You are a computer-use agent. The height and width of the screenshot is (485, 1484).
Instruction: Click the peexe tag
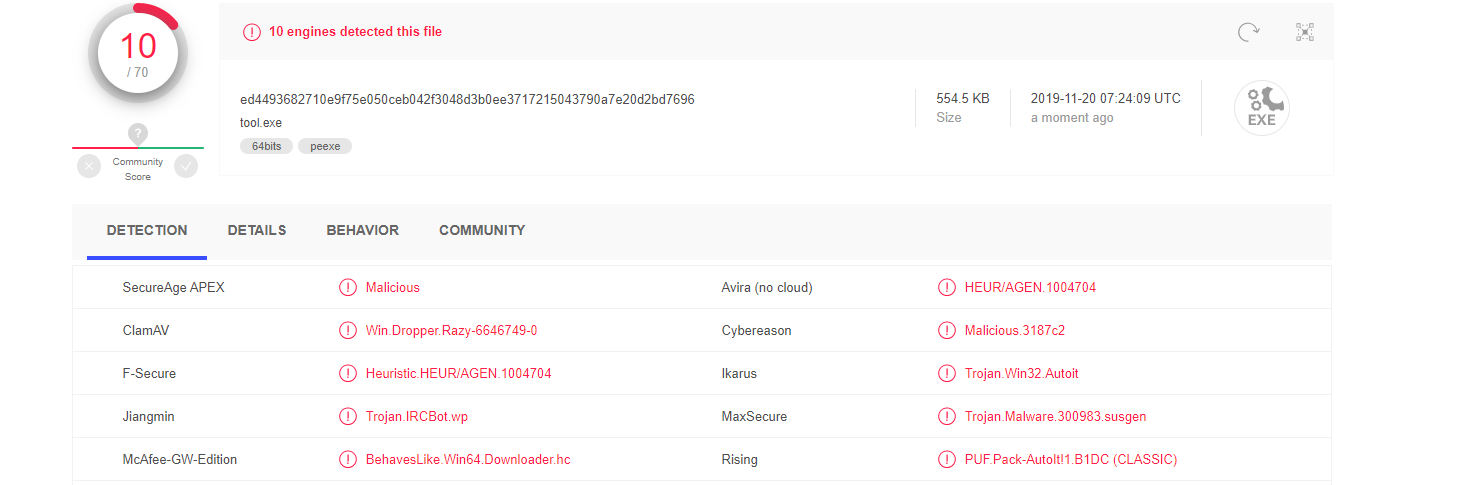(x=325, y=146)
